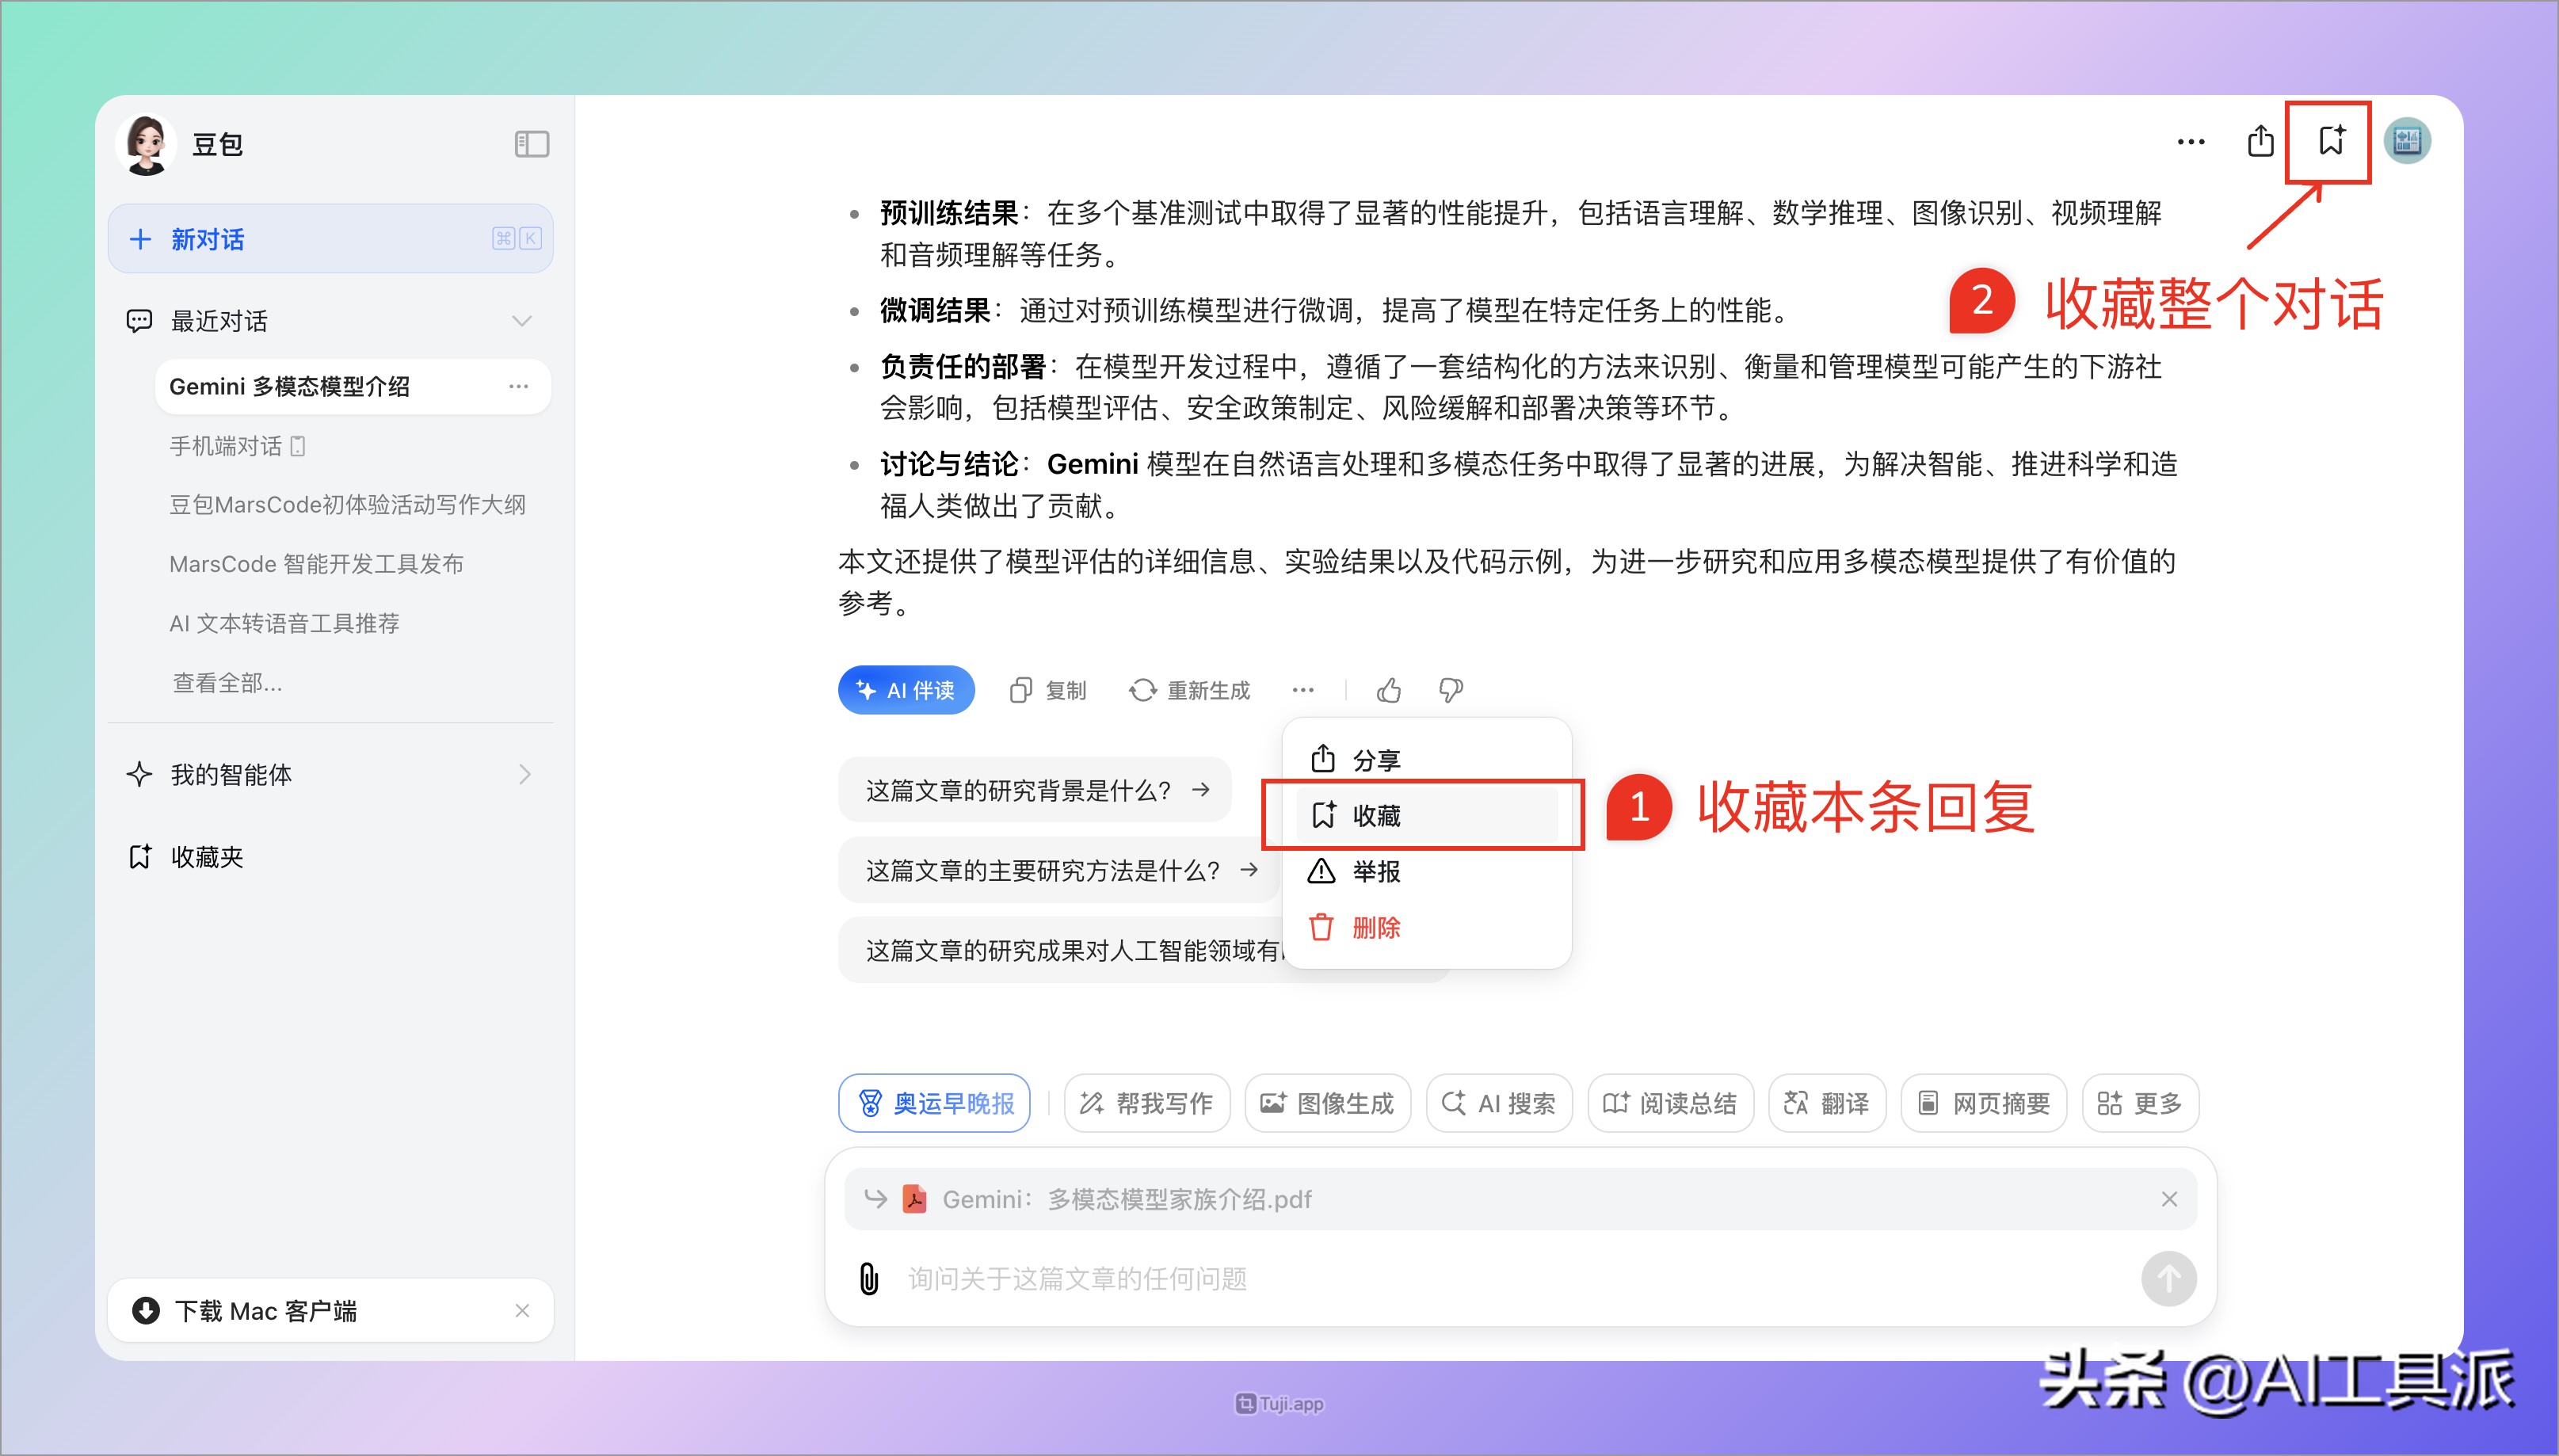Click the thumbs down icon
This screenshot has width=2559, height=1456.
click(x=1450, y=690)
